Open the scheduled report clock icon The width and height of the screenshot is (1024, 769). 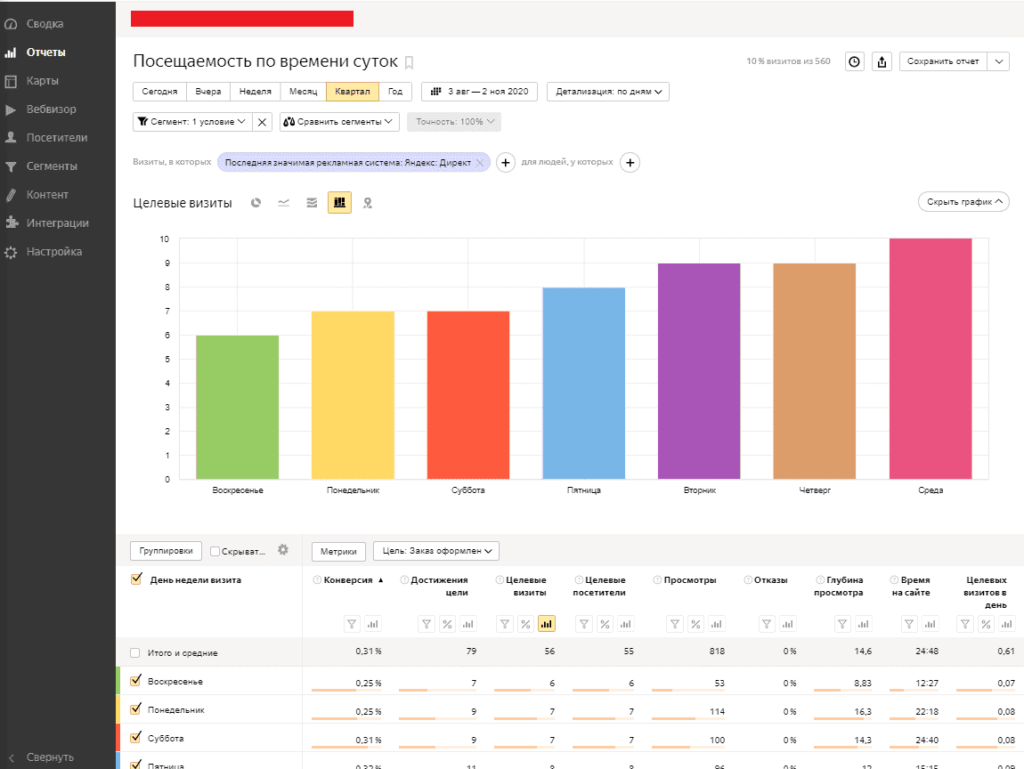(x=854, y=62)
